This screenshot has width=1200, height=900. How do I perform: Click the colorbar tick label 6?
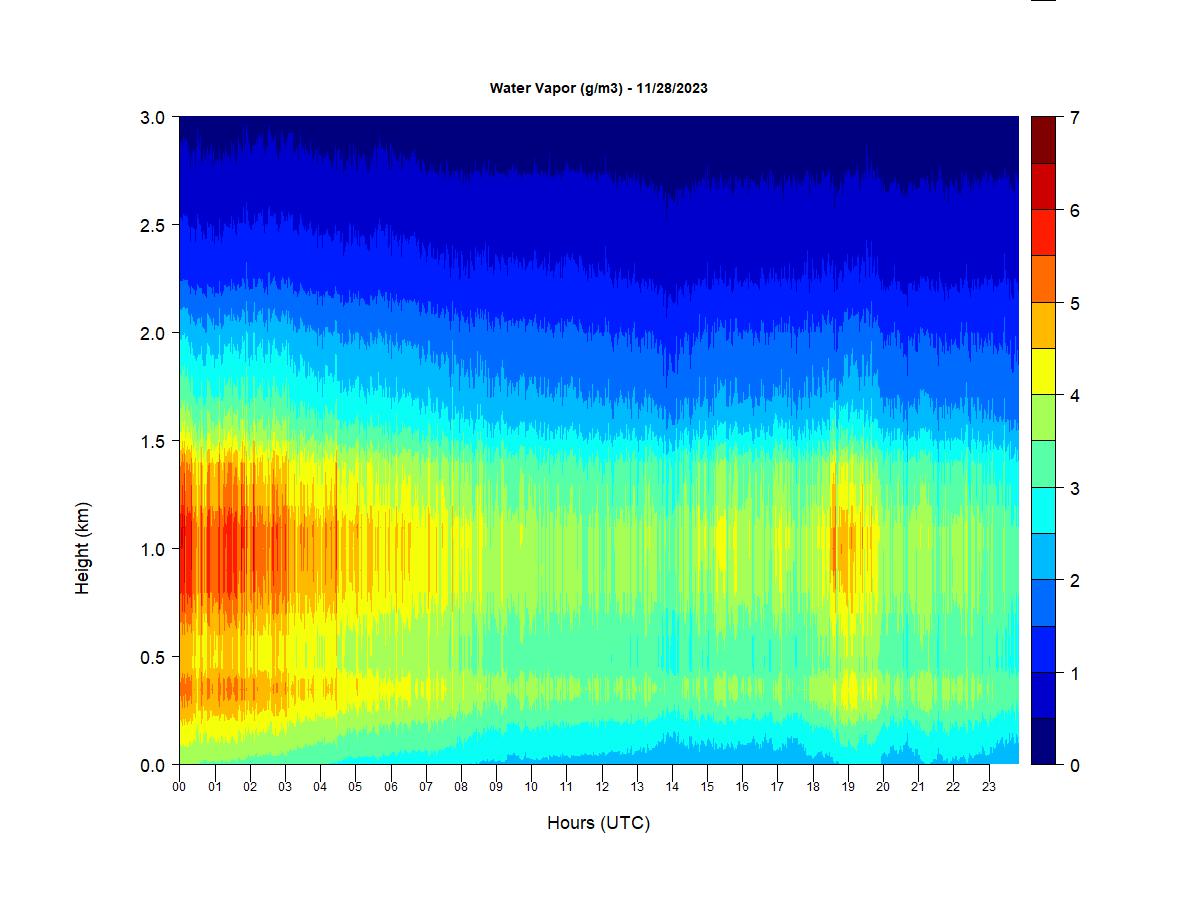1074,210
